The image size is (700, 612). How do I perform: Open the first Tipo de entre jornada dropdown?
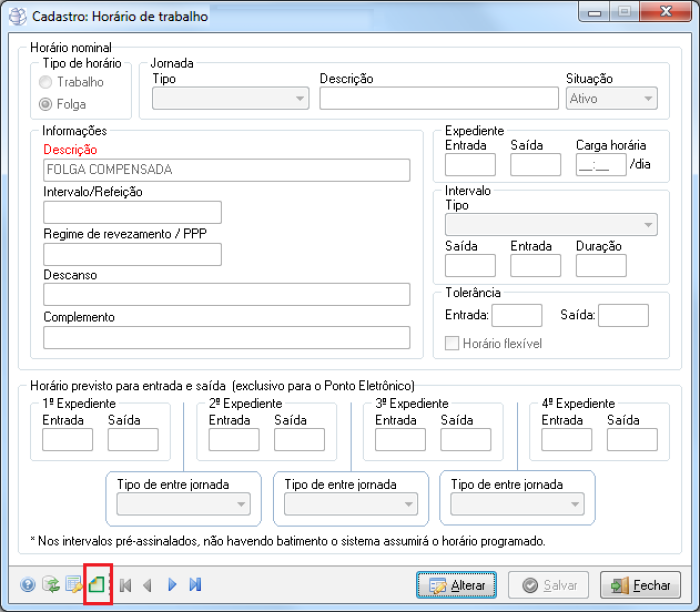(x=183, y=505)
